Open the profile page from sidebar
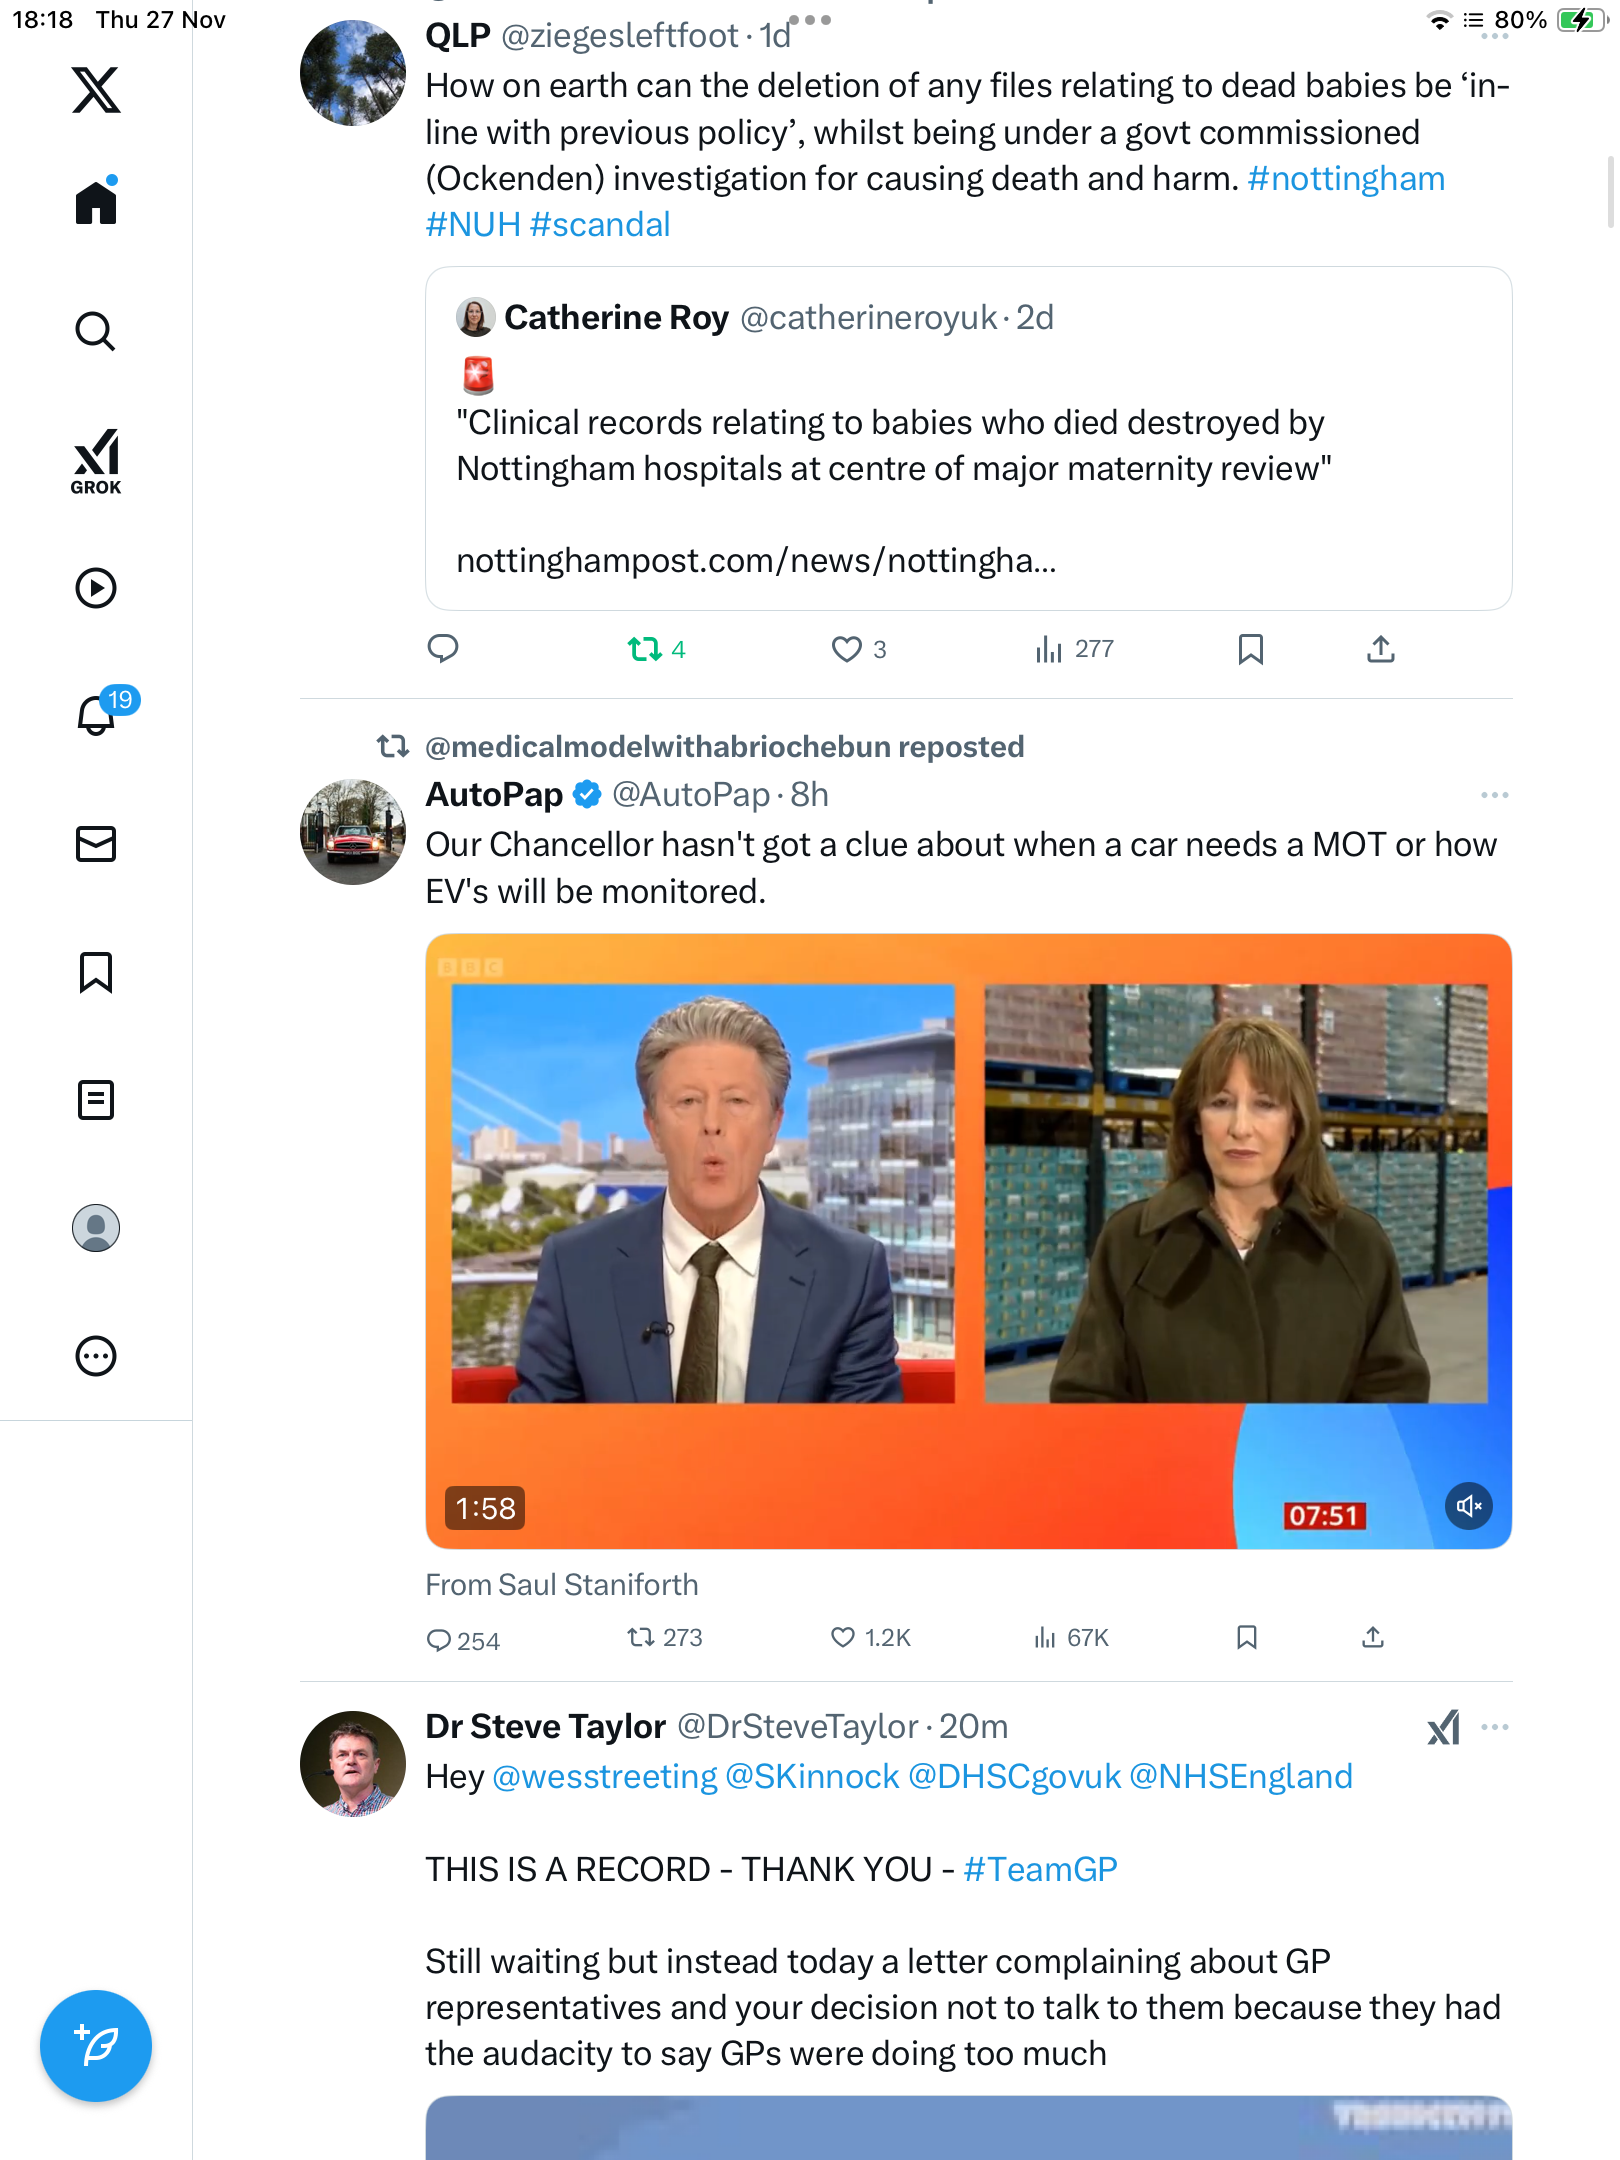 (96, 1228)
